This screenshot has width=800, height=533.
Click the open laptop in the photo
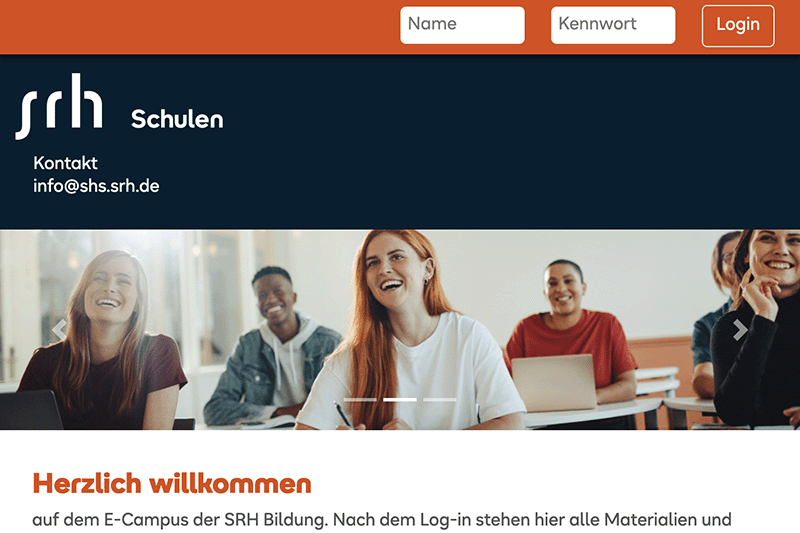click(x=554, y=383)
